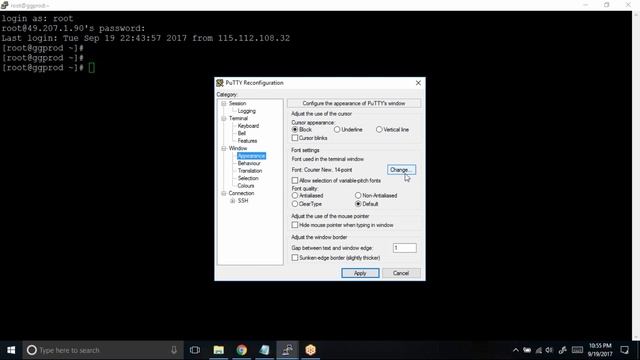Open the battery status tray icon
Viewport: 640px width, 360px height.
(x=527, y=350)
